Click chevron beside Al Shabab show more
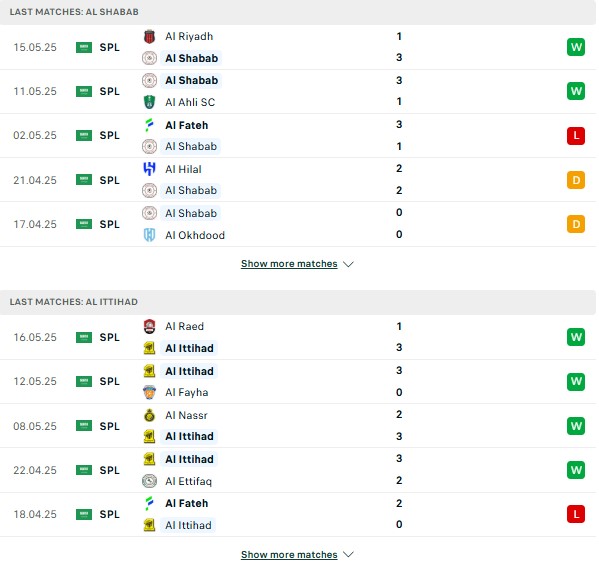Image resolution: width=599 pixels, height=566 pixels. (348, 264)
